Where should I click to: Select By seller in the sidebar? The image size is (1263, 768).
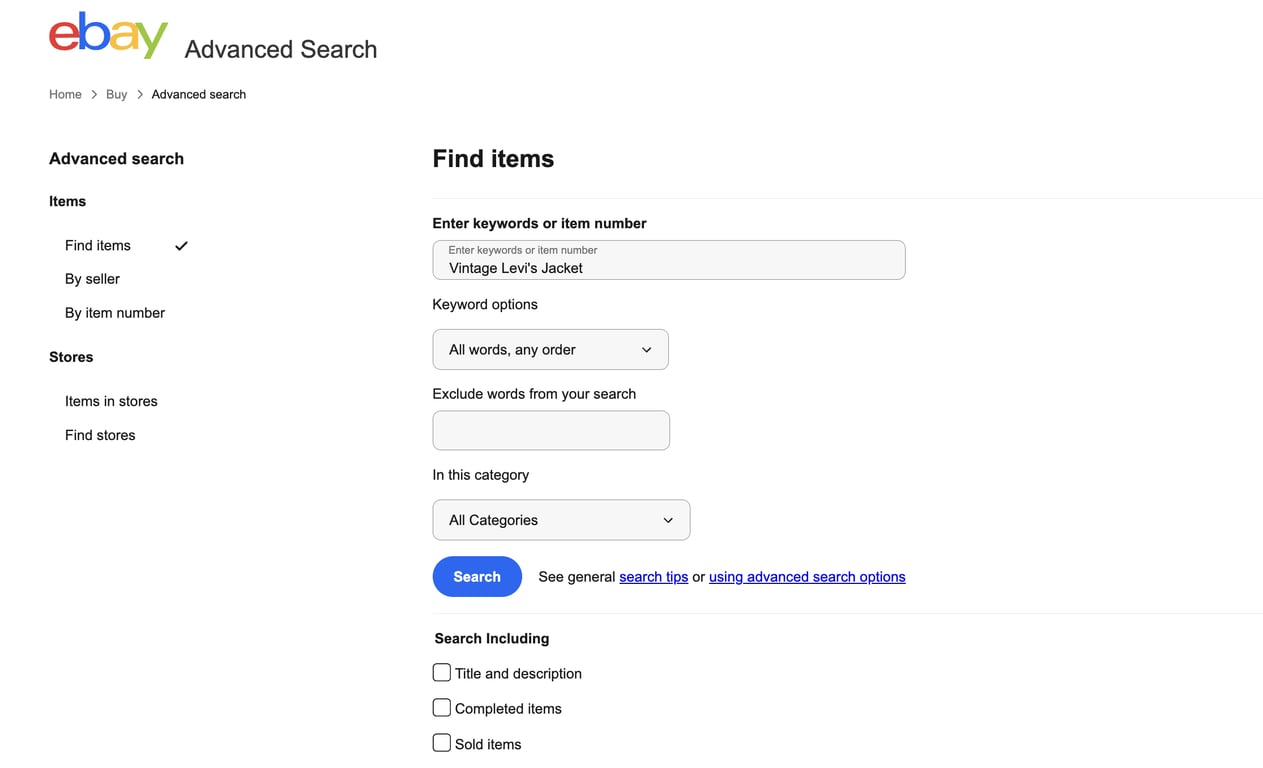click(92, 278)
